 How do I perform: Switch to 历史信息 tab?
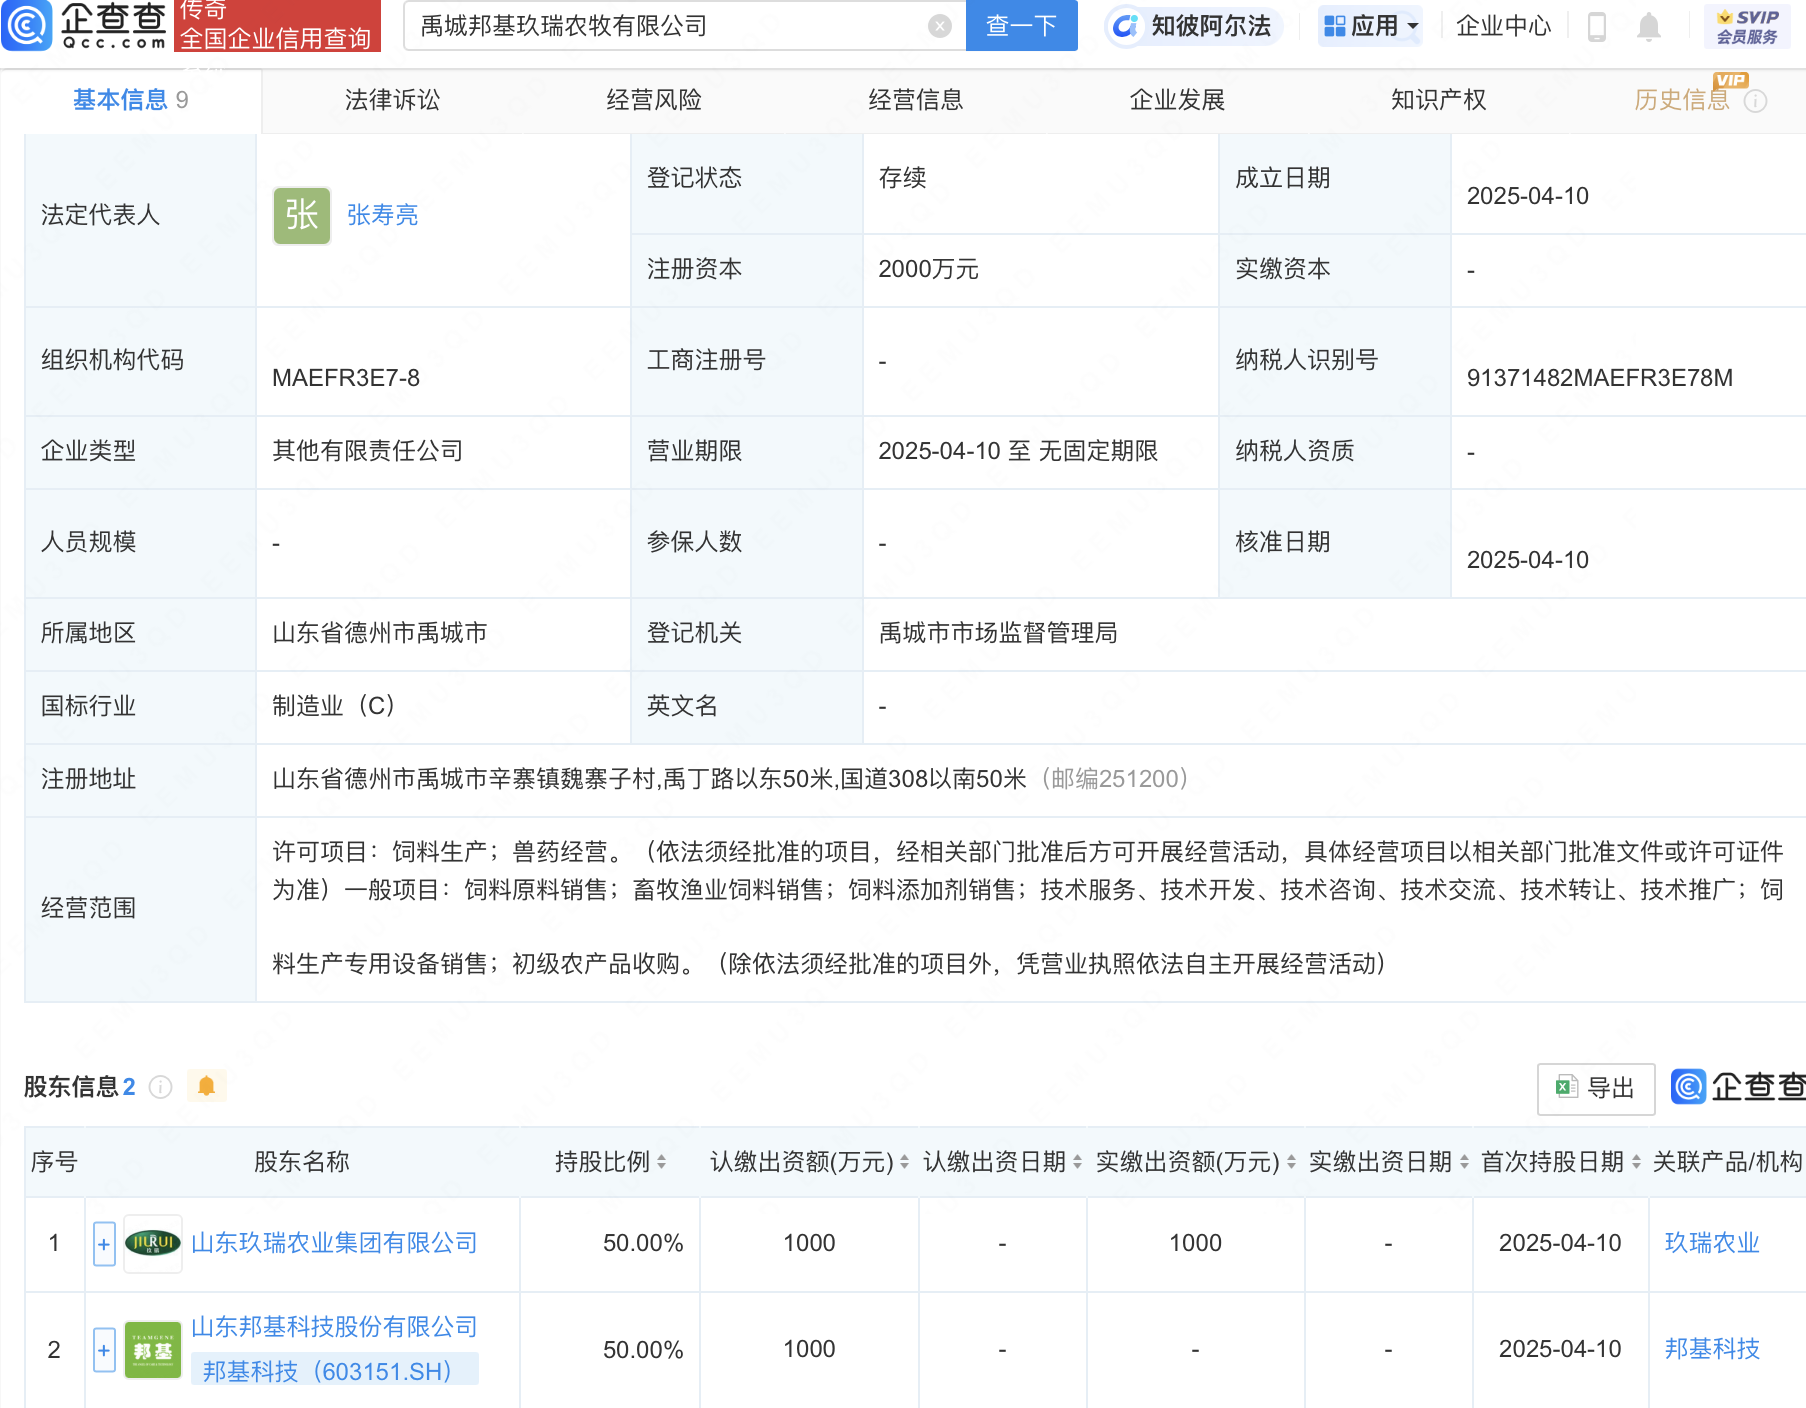point(1682,100)
